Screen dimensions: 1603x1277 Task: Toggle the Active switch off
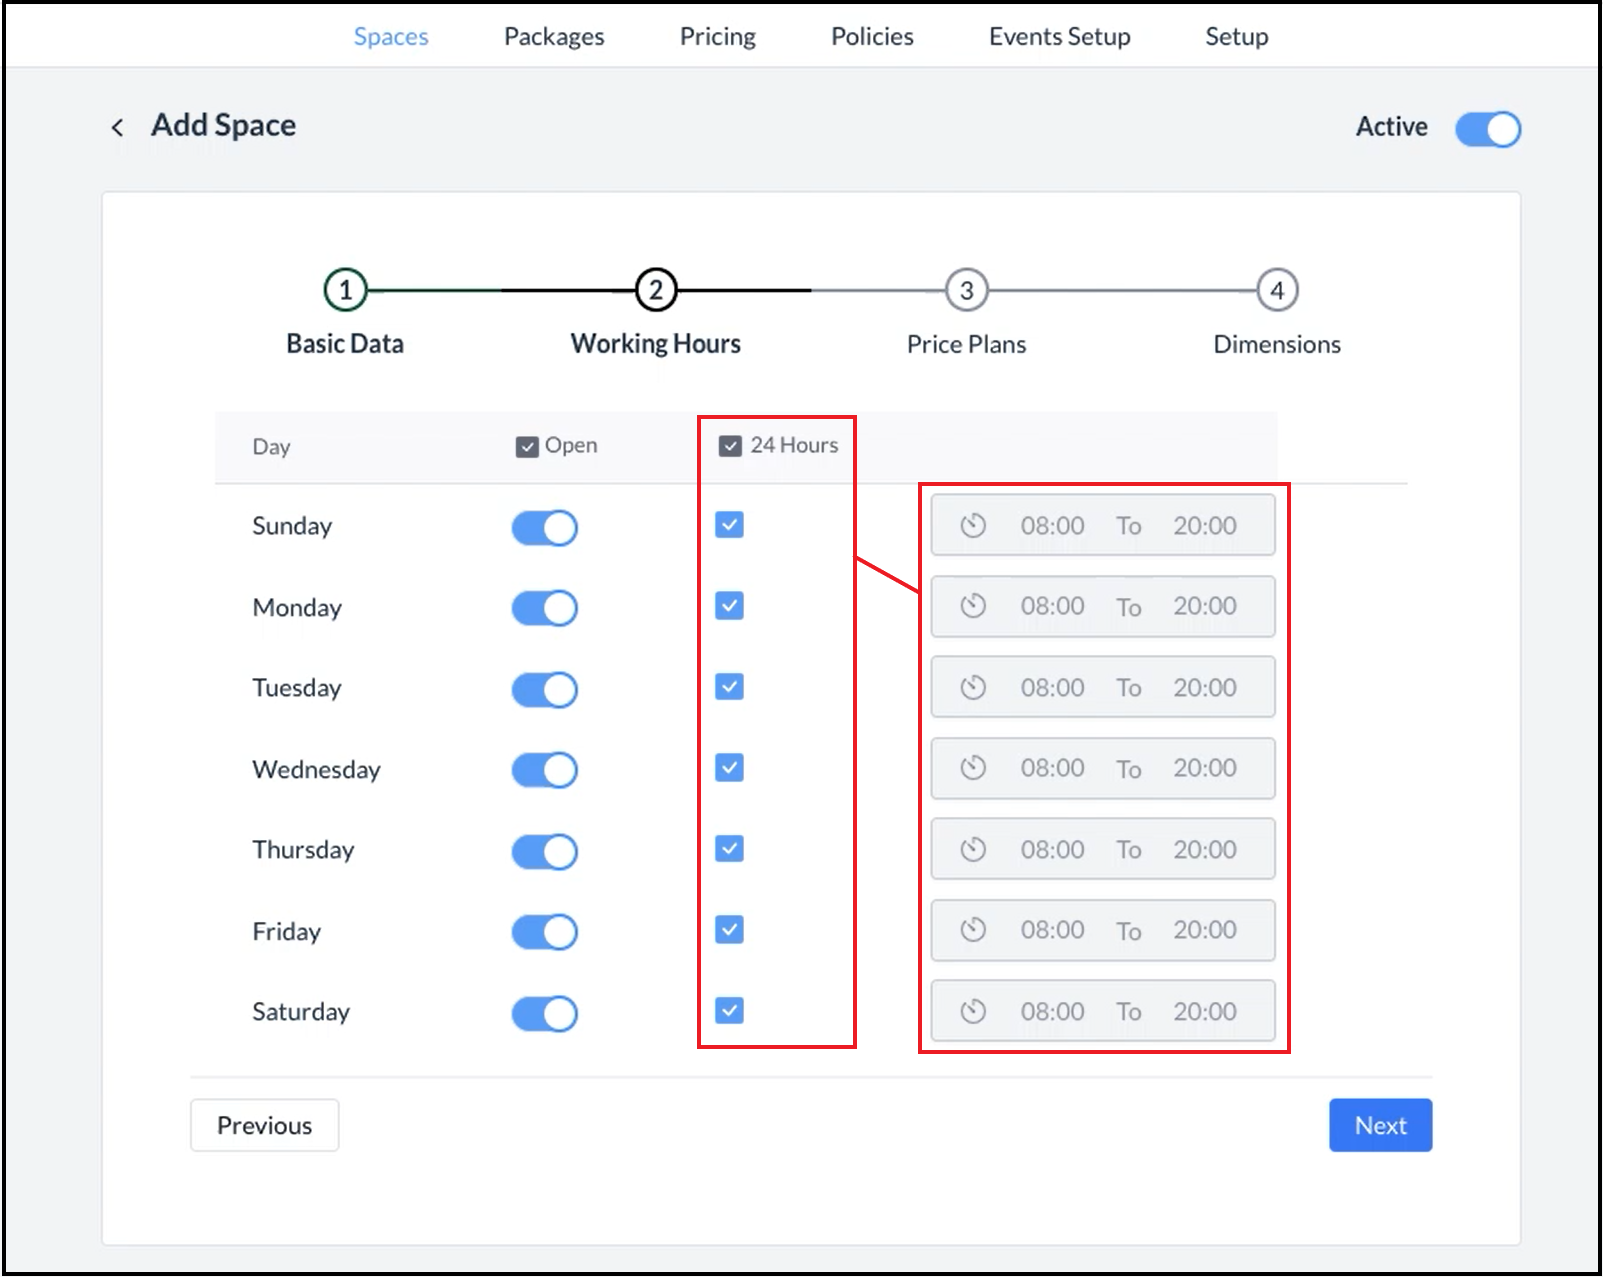tap(1487, 129)
